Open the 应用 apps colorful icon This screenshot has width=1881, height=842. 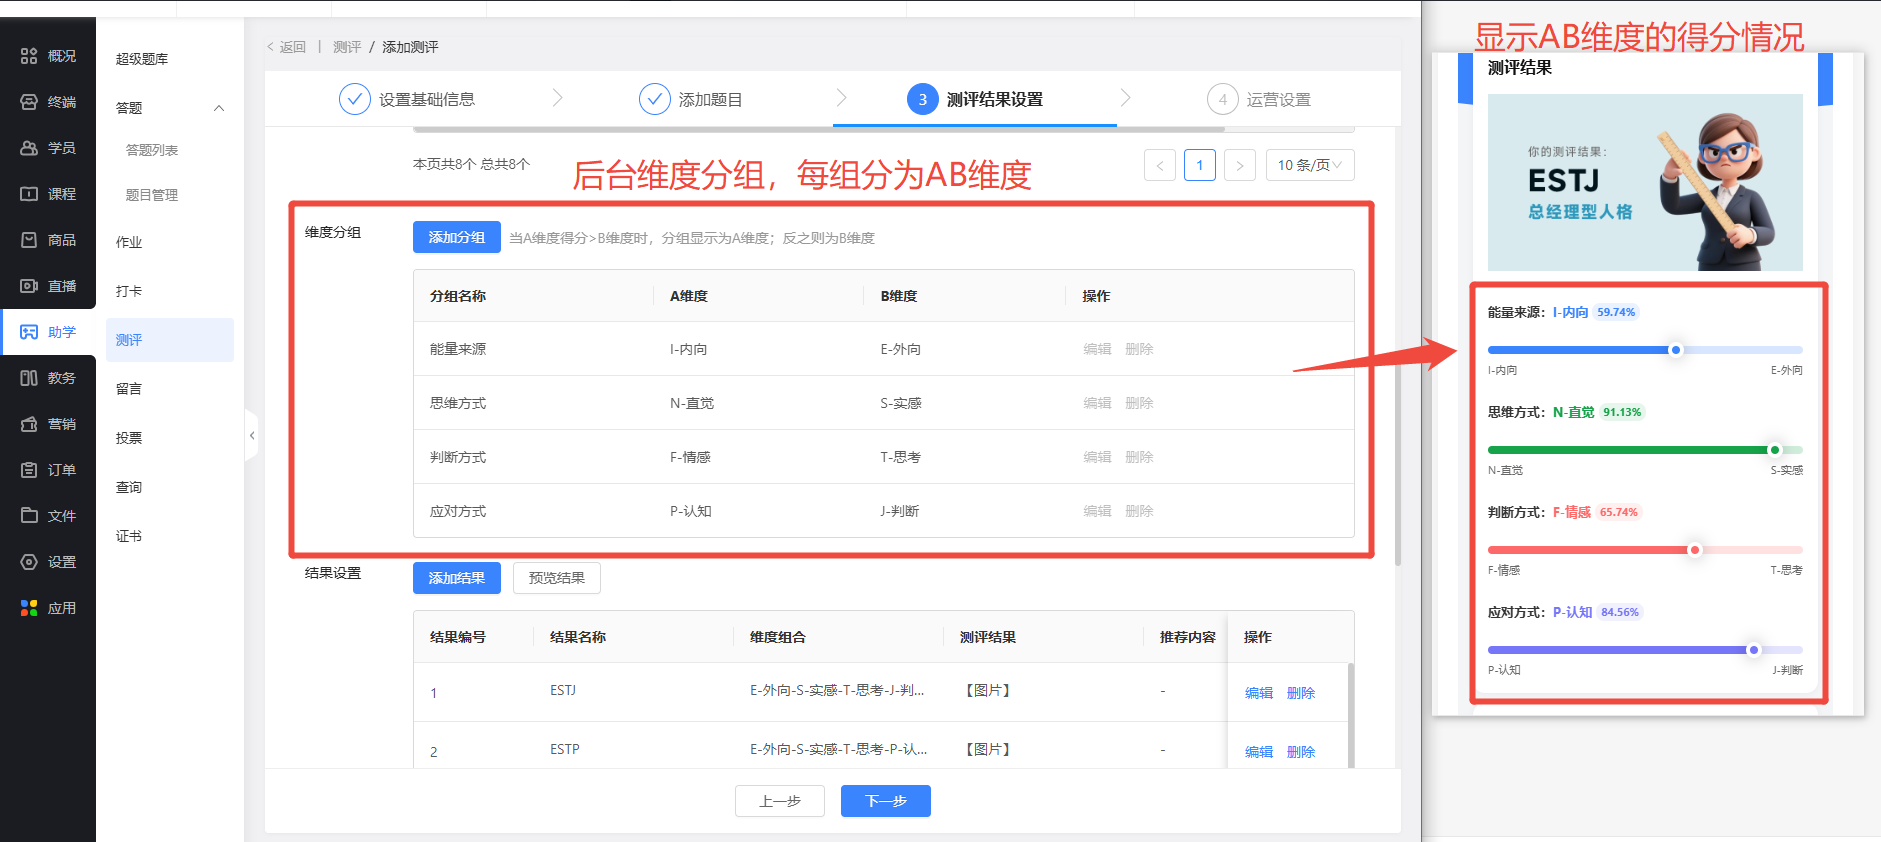[x=29, y=608]
